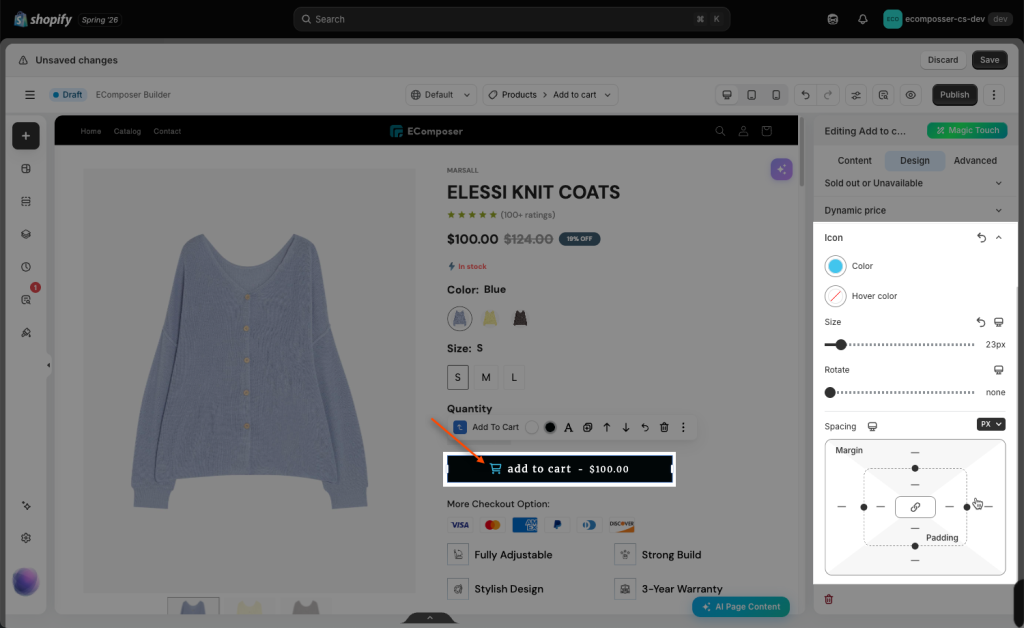Collapse left sidebar with the small arrow handle
This screenshot has height=628, width=1024.
[x=48, y=365]
